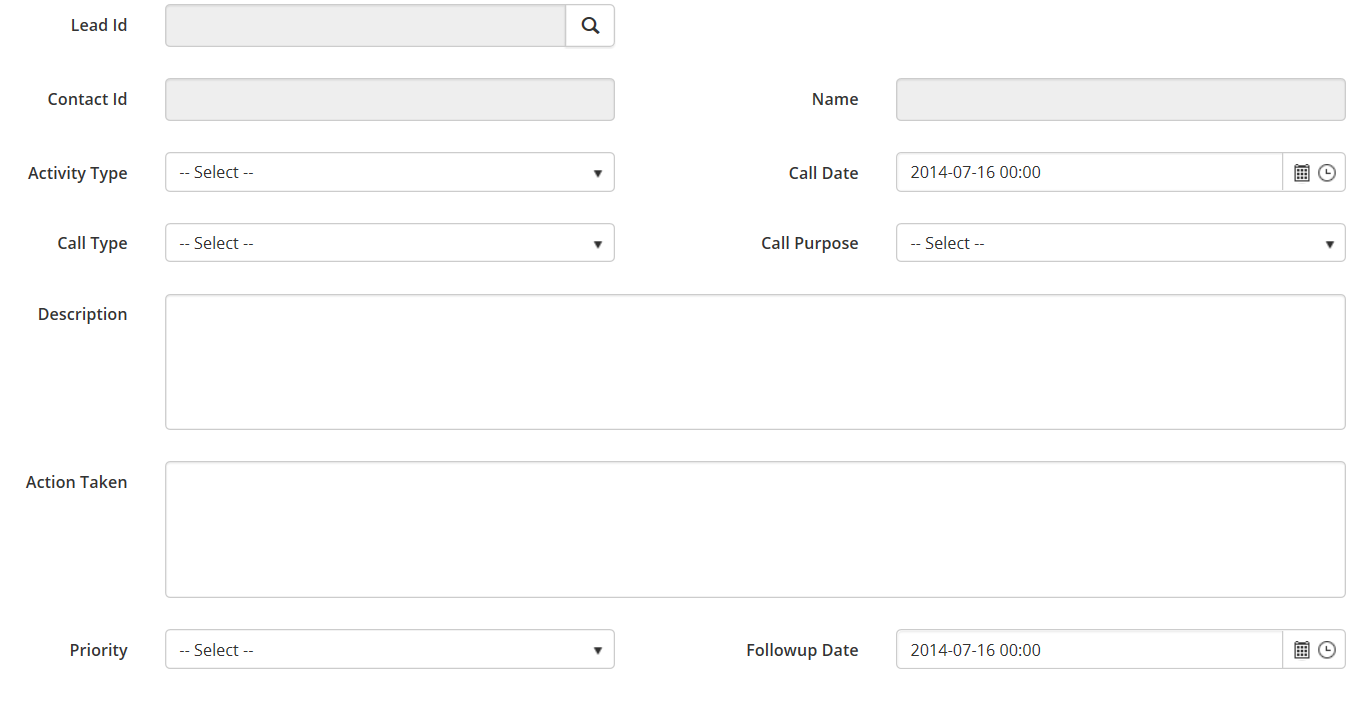Click the Call Date text input

coord(1088,172)
